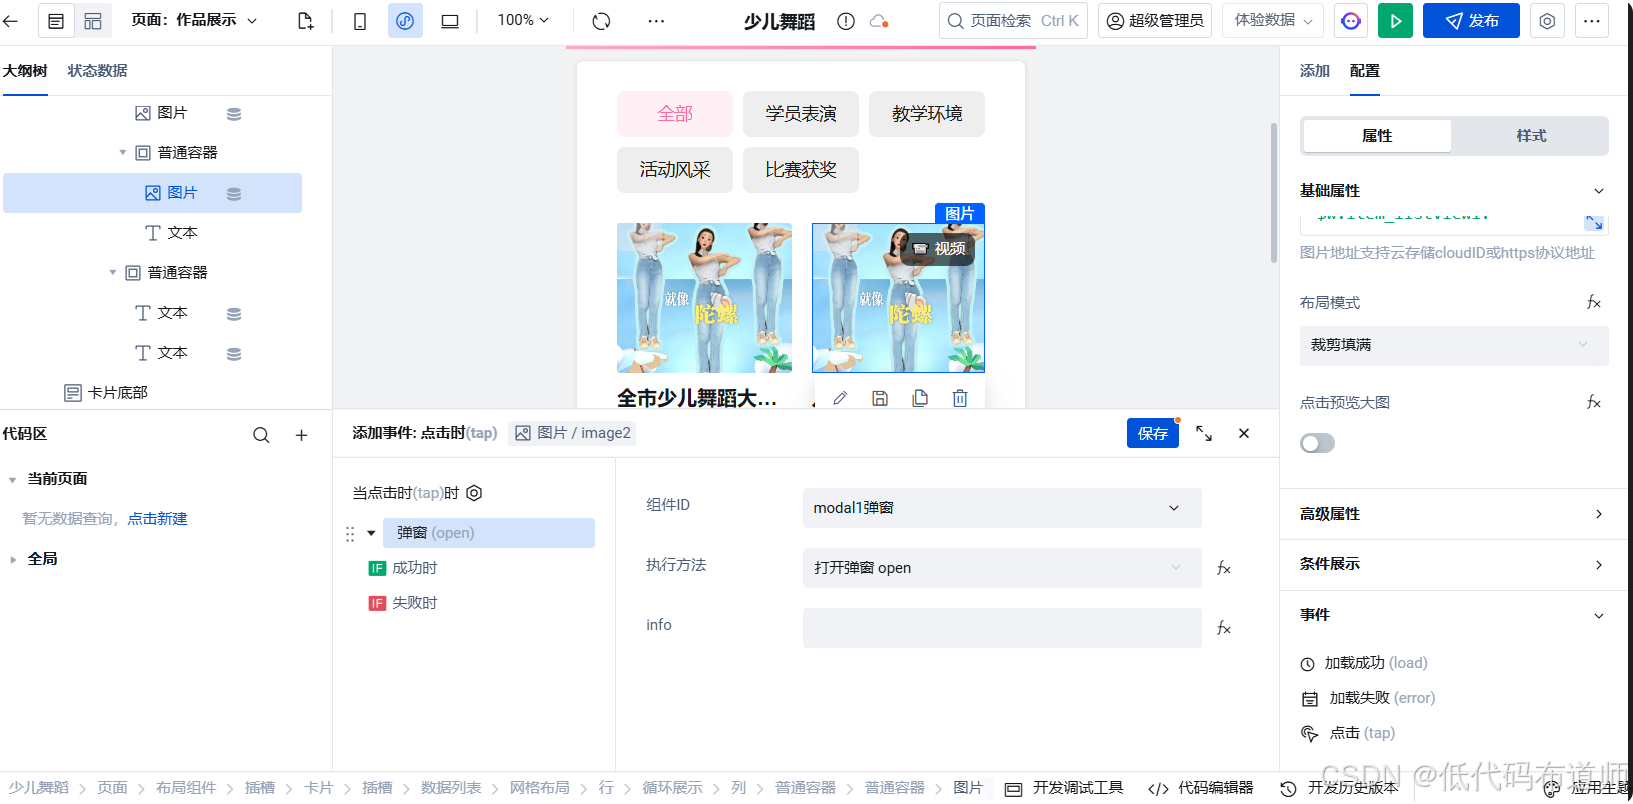Viewport: 1633px width, 804px height.
Task: Click the cloud sync status icon
Action: point(879,21)
